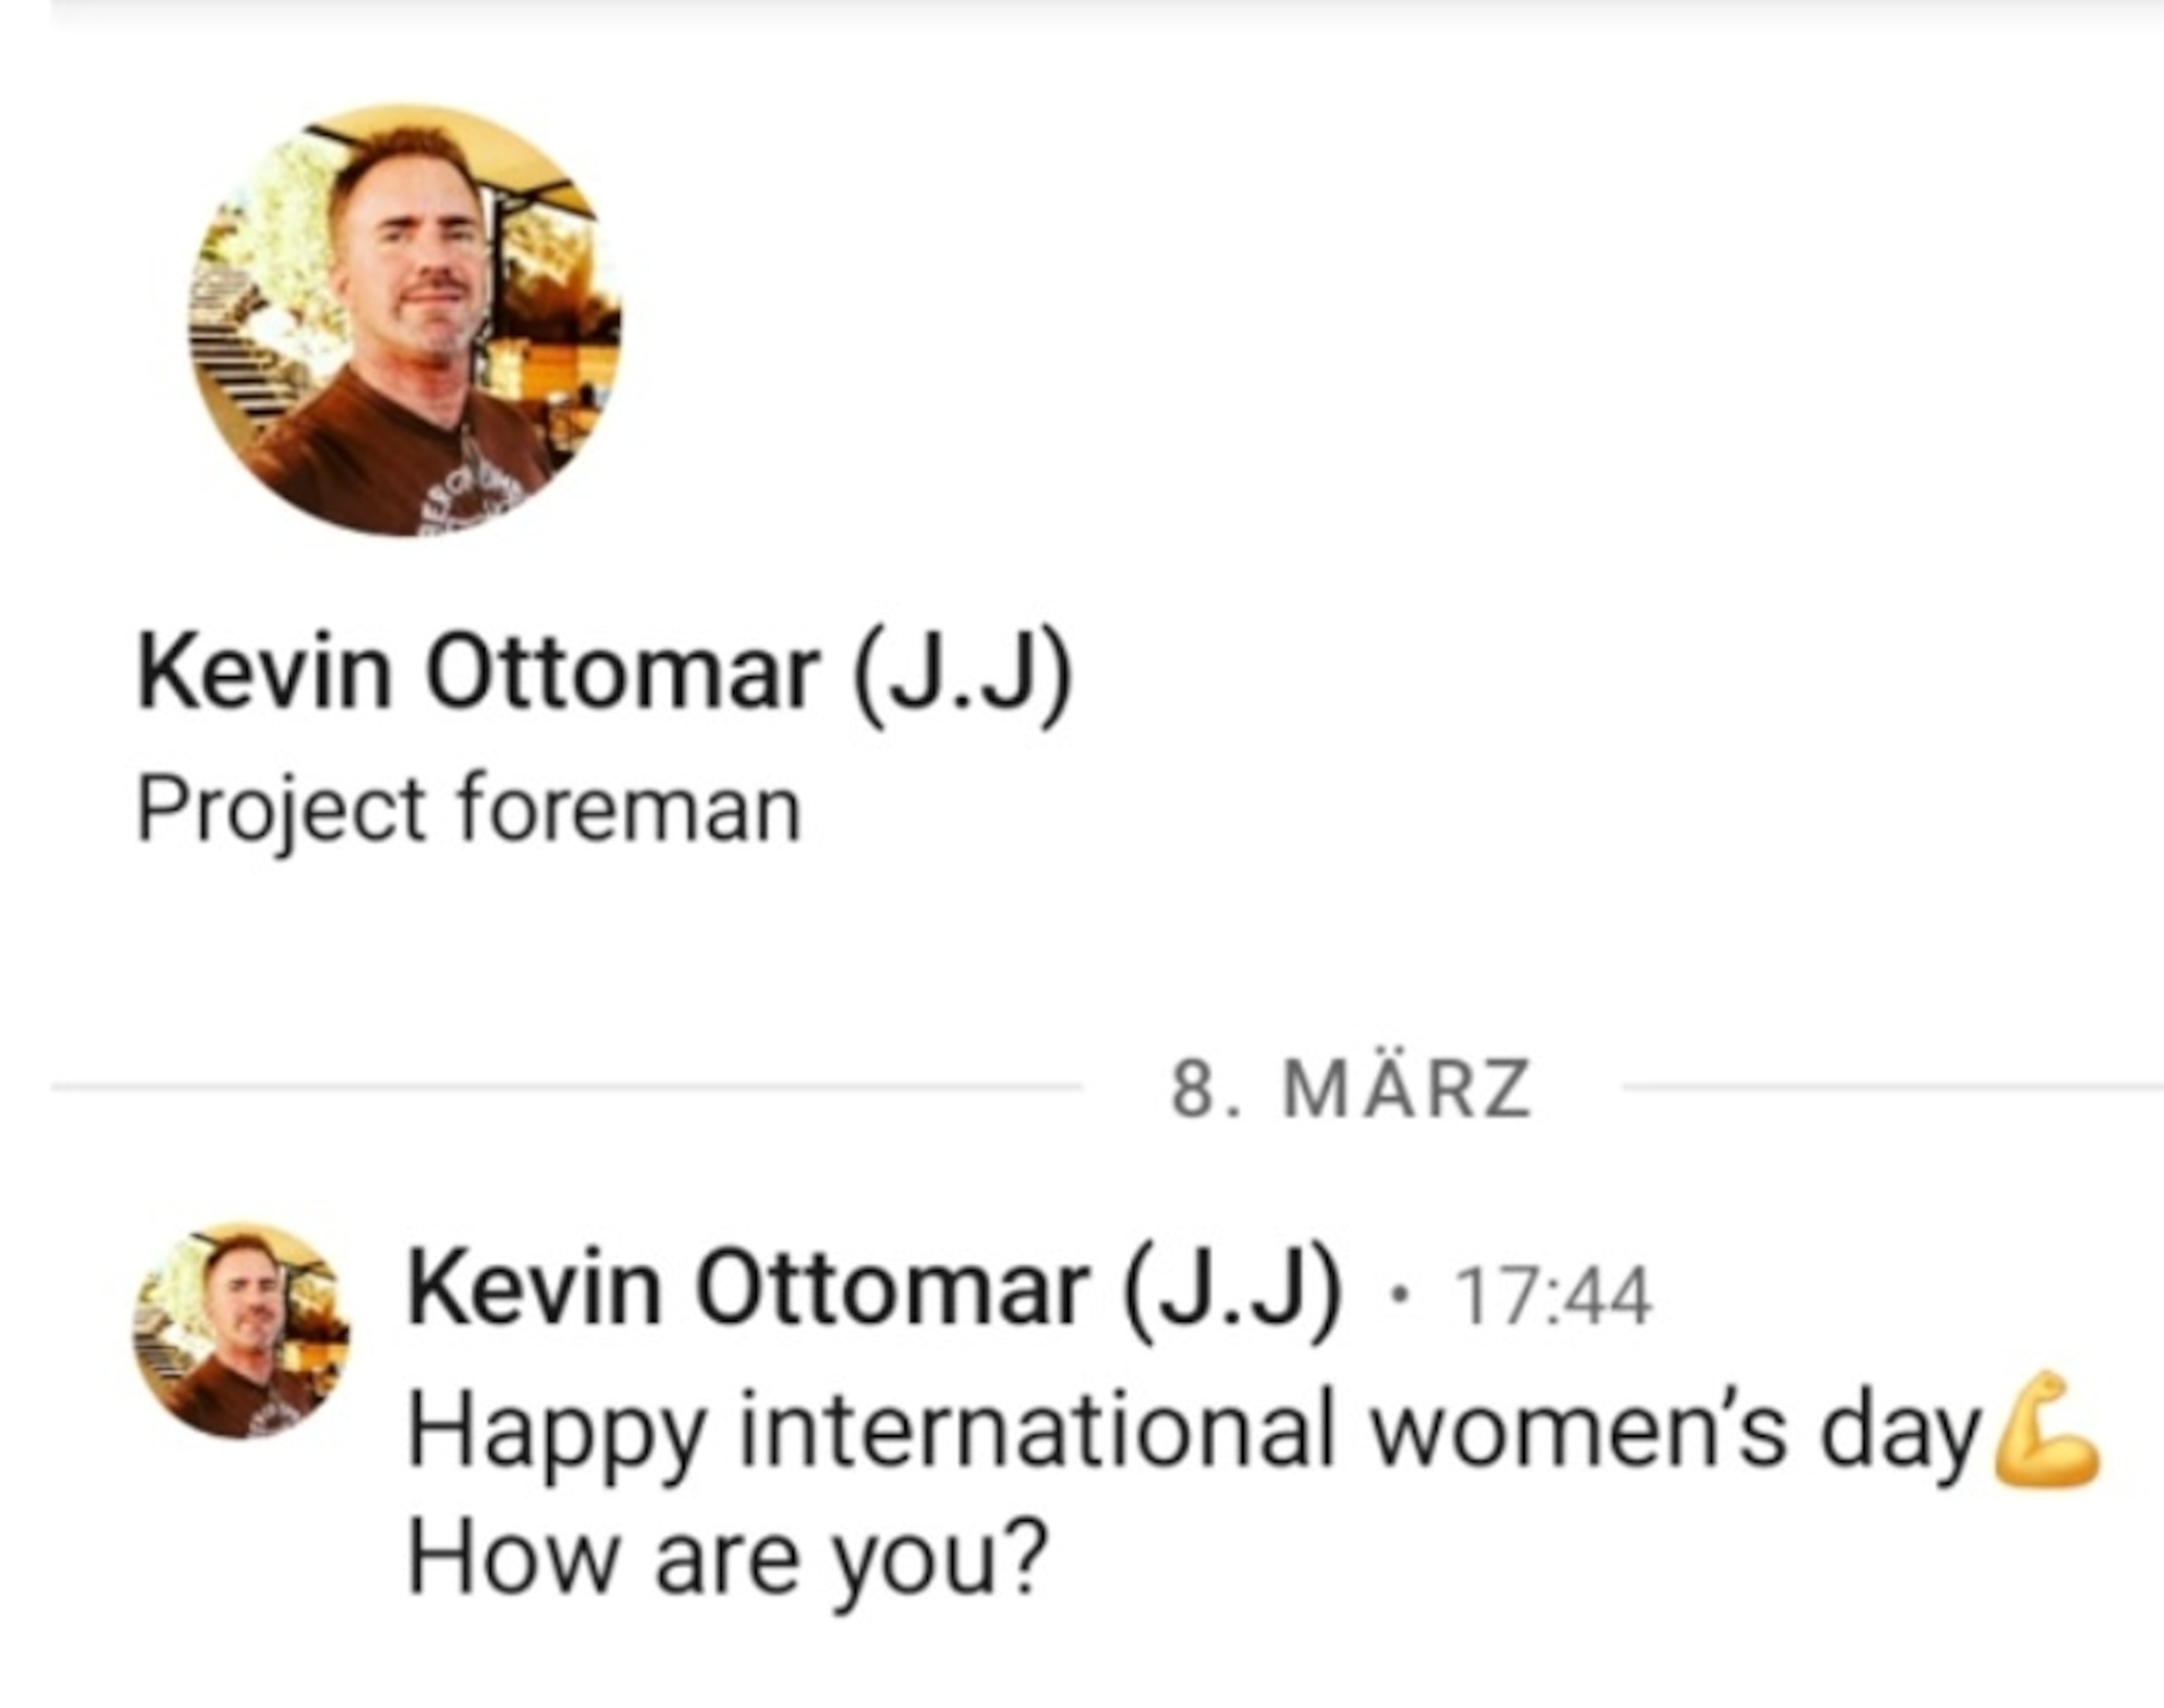Click the flexed biceps emoji
This screenshot has height=1708, width=2164.
point(2045,1431)
